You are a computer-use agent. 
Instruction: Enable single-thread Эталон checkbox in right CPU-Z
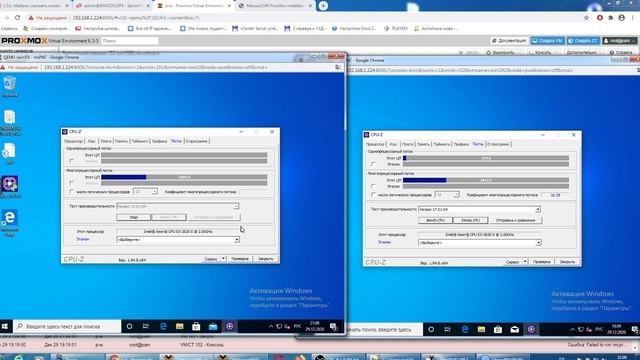tap(373, 164)
